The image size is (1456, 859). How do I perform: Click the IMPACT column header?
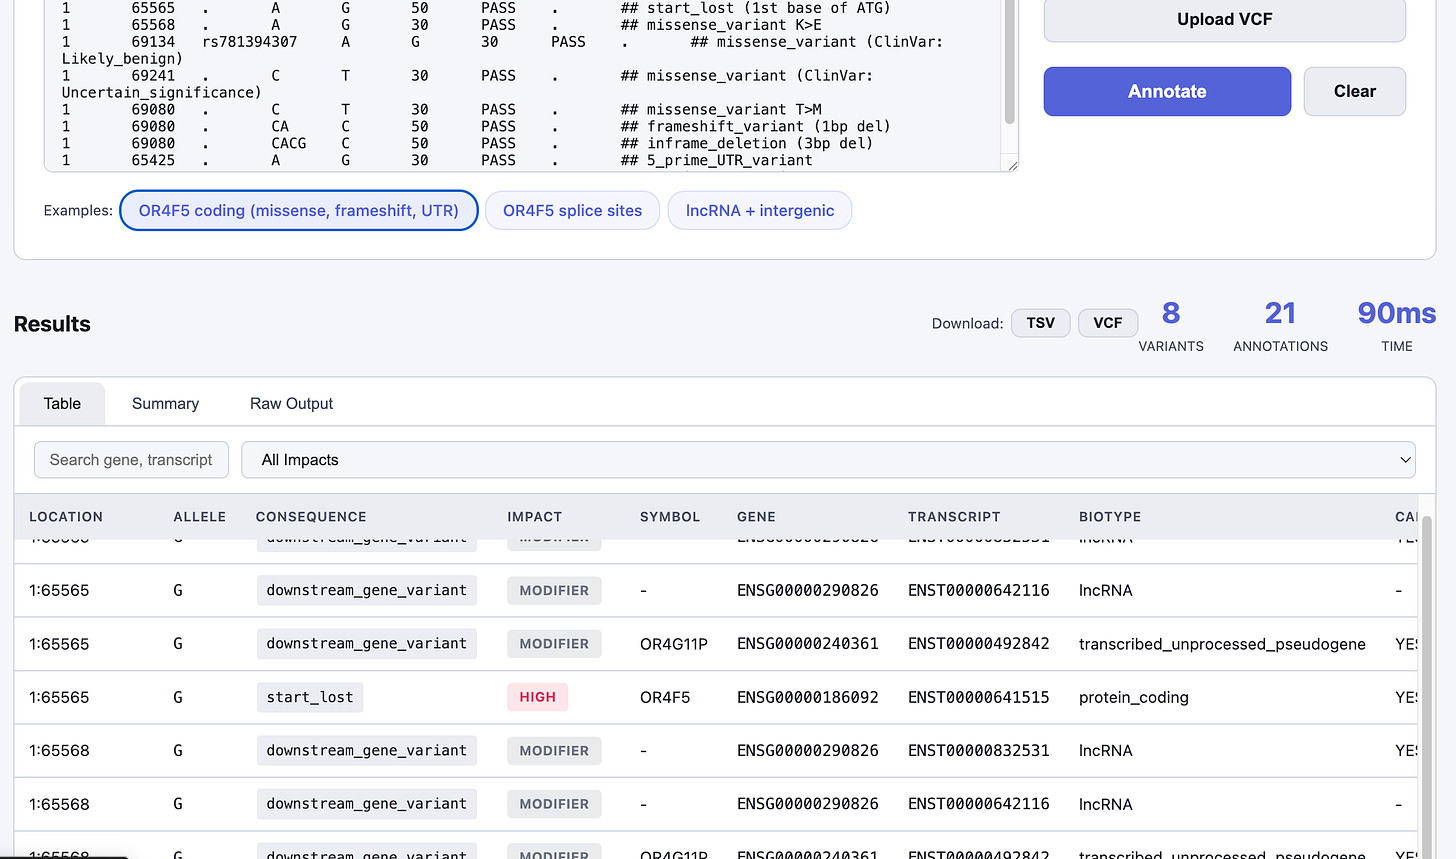point(535,517)
